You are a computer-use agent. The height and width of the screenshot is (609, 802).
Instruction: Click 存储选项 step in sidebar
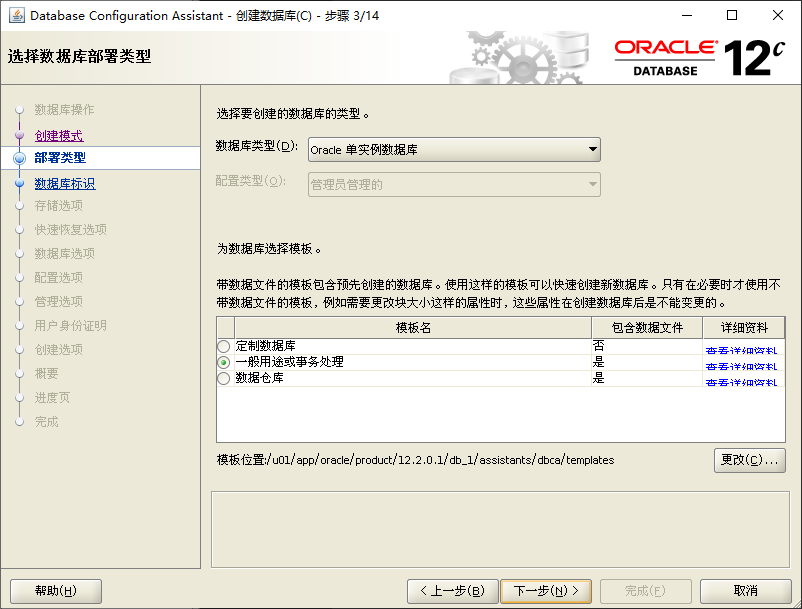59,206
